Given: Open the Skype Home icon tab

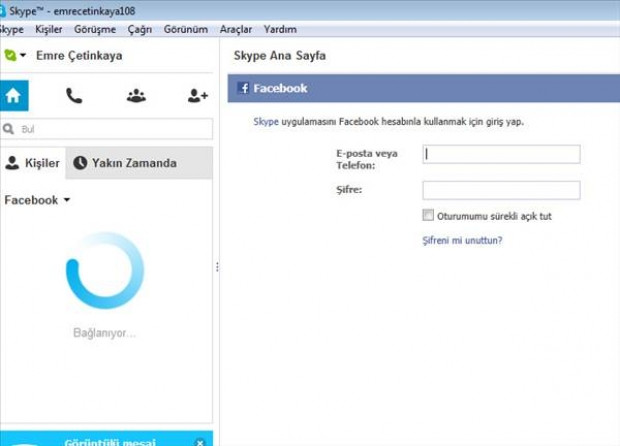Looking at the screenshot, I should [x=14, y=96].
